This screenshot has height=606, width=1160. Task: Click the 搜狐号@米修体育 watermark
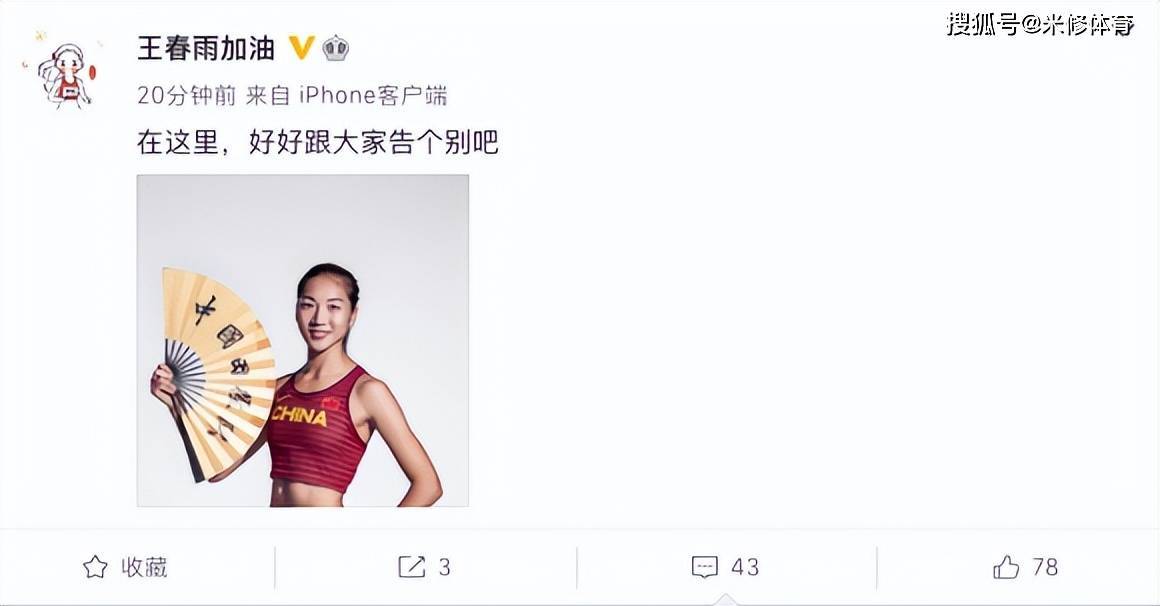(x=1040, y=24)
